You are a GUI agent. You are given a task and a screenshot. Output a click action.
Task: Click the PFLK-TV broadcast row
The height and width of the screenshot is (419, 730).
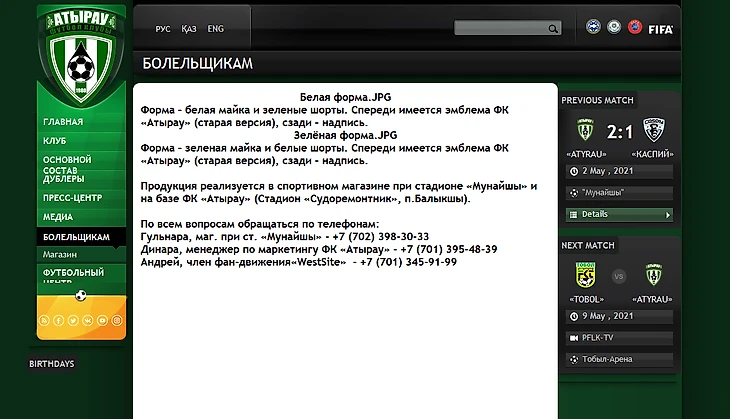[619, 338]
